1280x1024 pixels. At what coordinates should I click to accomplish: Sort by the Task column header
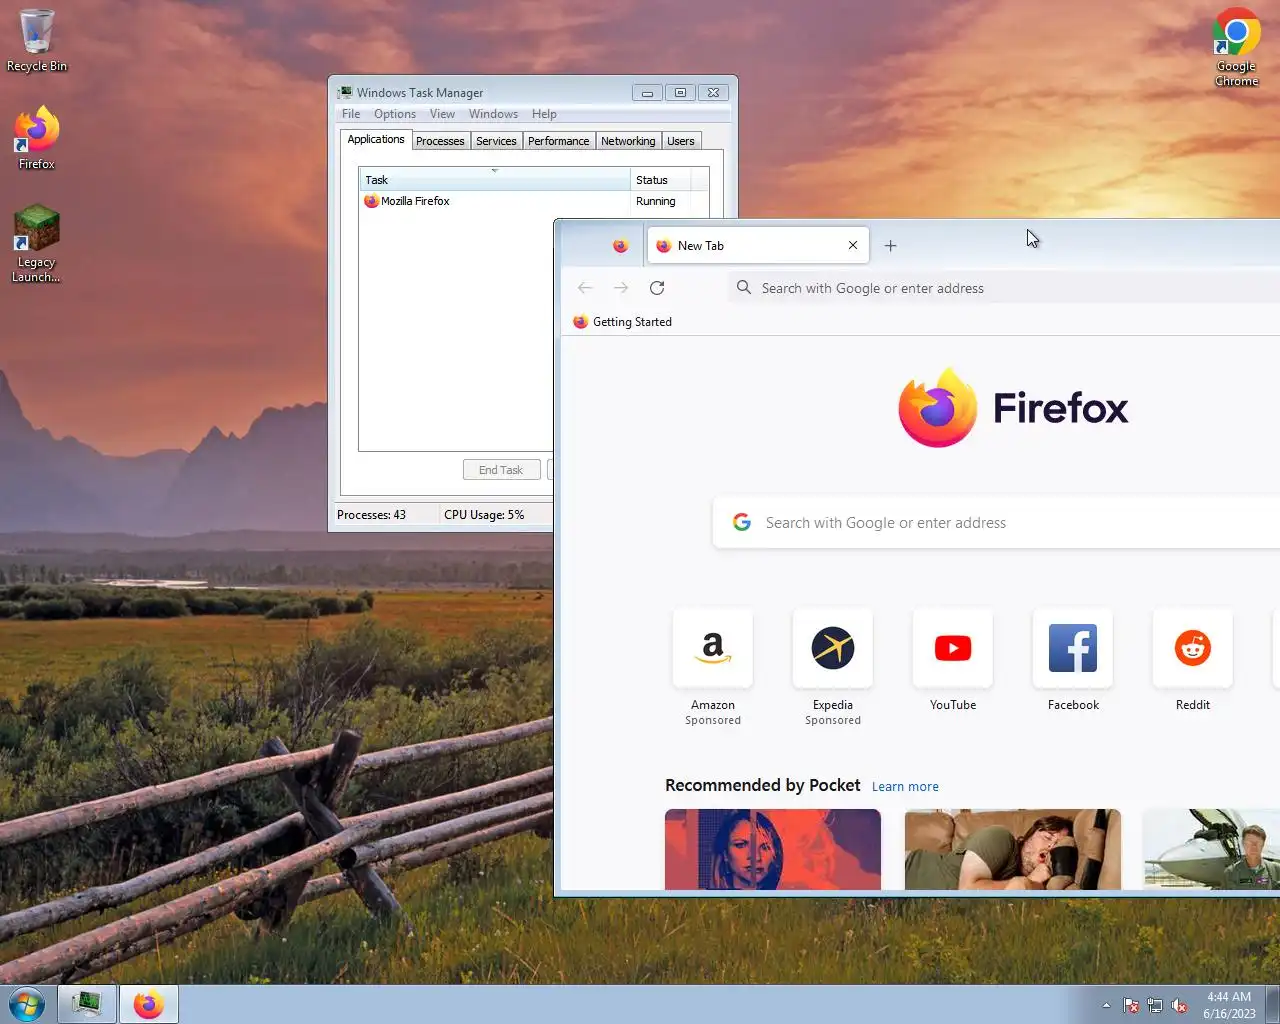(x=495, y=180)
